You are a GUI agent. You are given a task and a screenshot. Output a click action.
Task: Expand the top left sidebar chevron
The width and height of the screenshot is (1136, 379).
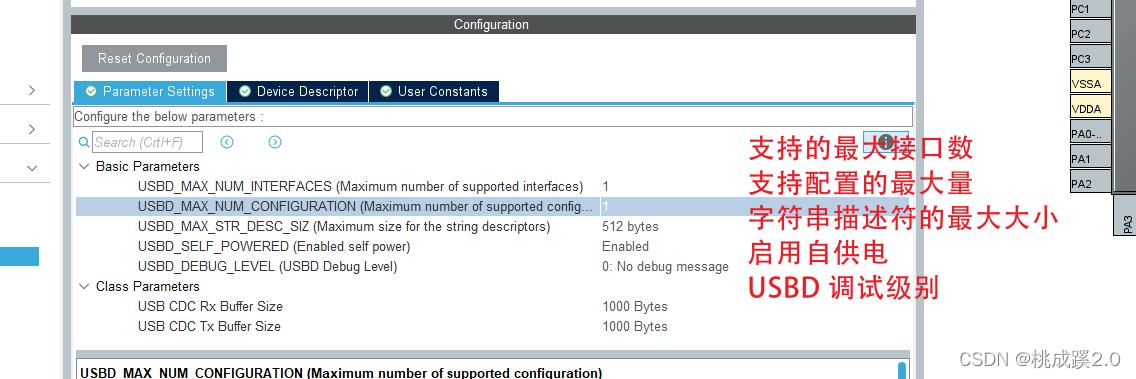[32, 91]
